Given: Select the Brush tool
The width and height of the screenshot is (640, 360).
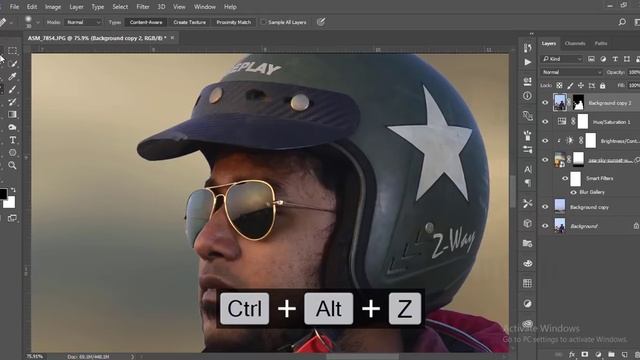Looking at the screenshot, I should pyautogui.click(x=13, y=89).
